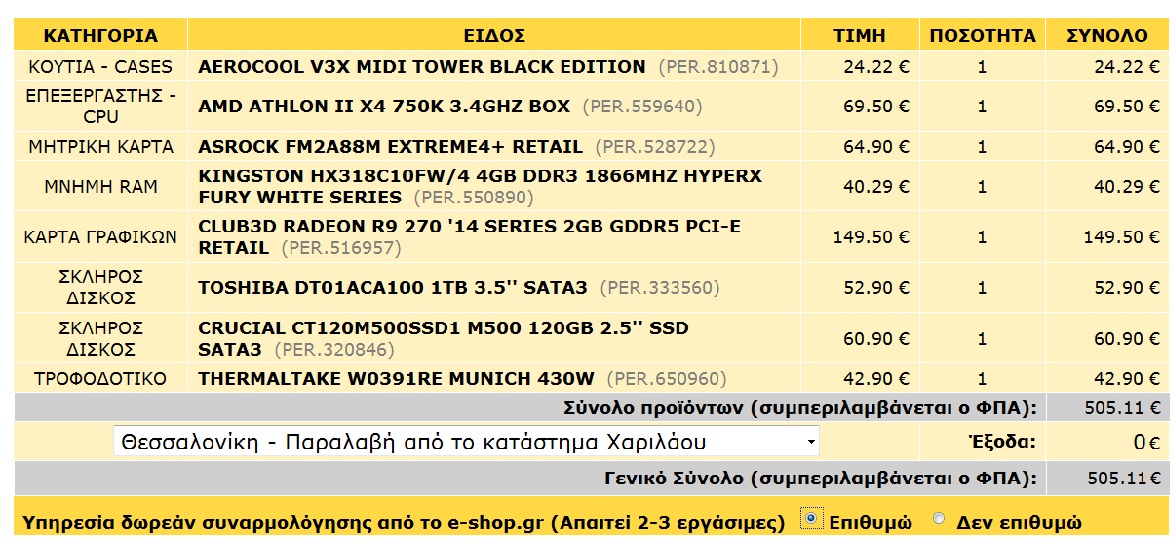The image size is (1176, 560).
Task: Click the 52.90 € price in ΤΙΜΗ column
Action: [x=876, y=287]
